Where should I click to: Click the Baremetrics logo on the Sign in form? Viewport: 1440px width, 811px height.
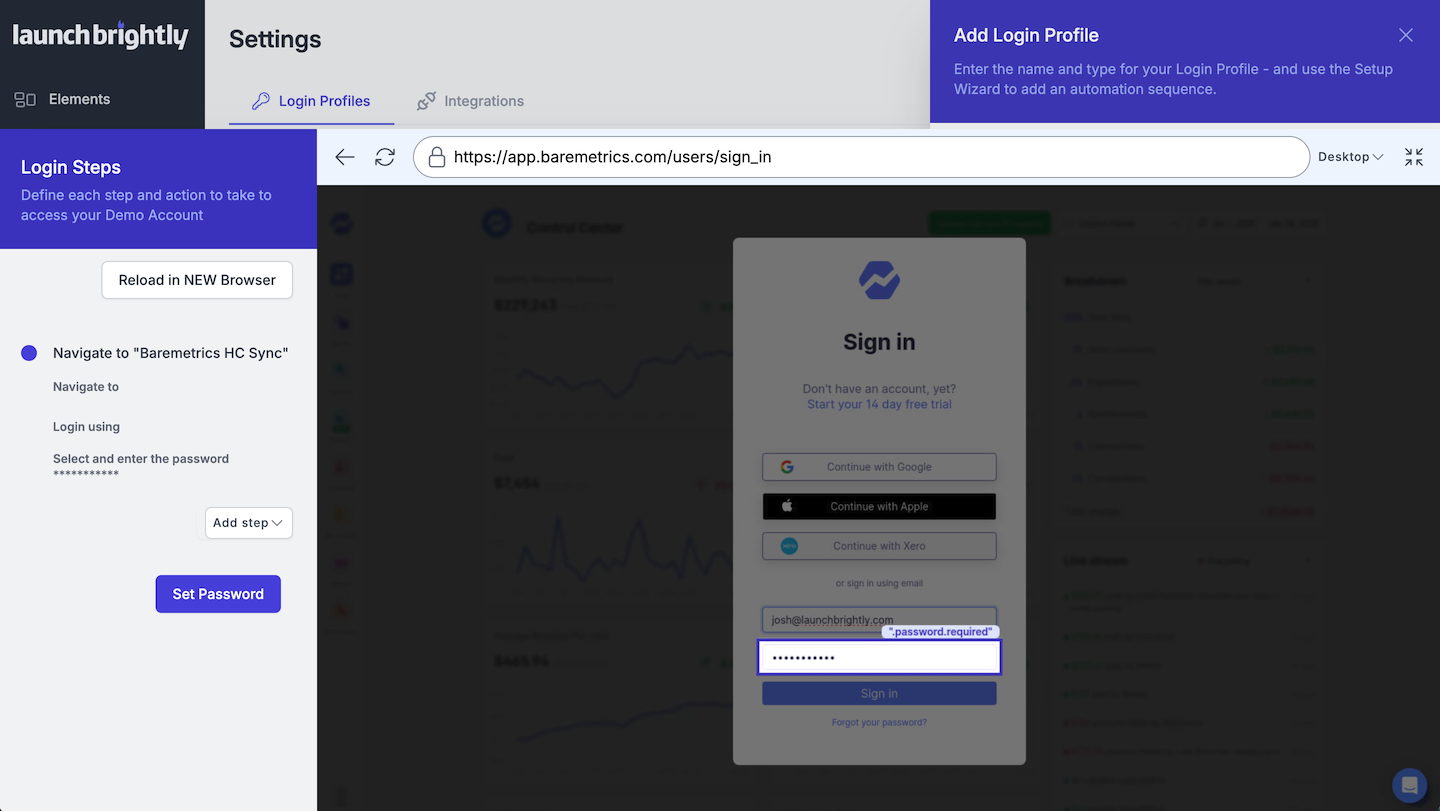879,280
